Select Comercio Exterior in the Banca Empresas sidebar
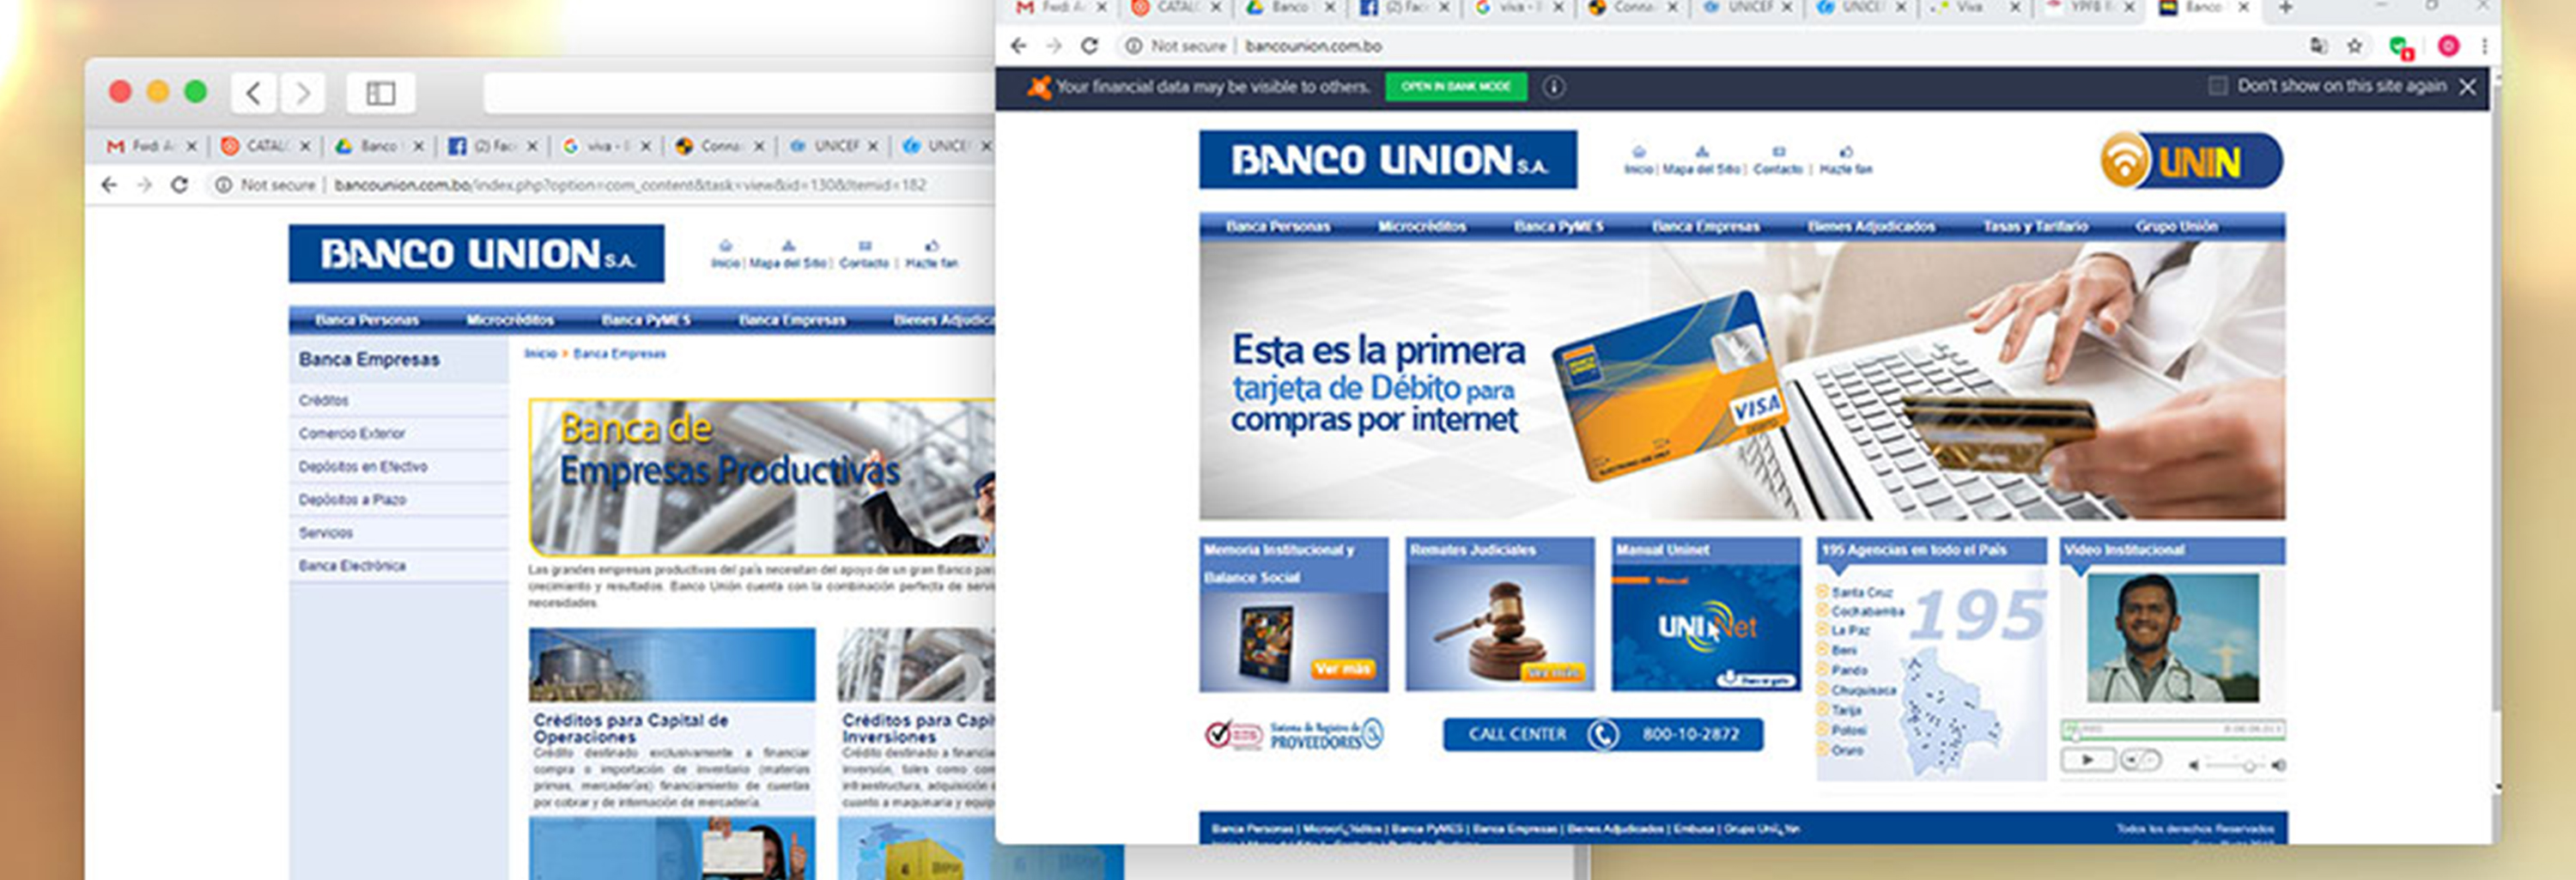The width and height of the screenshot is (2576, 880). tap(351, 433)
